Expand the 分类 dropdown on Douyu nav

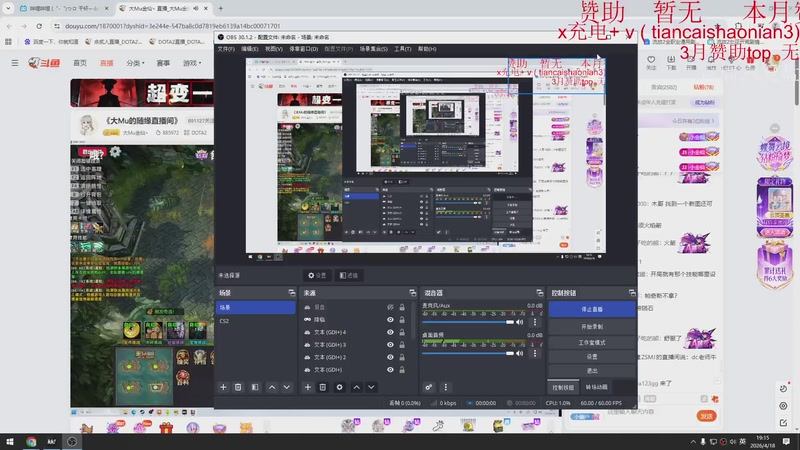click(x=135, y=63)
